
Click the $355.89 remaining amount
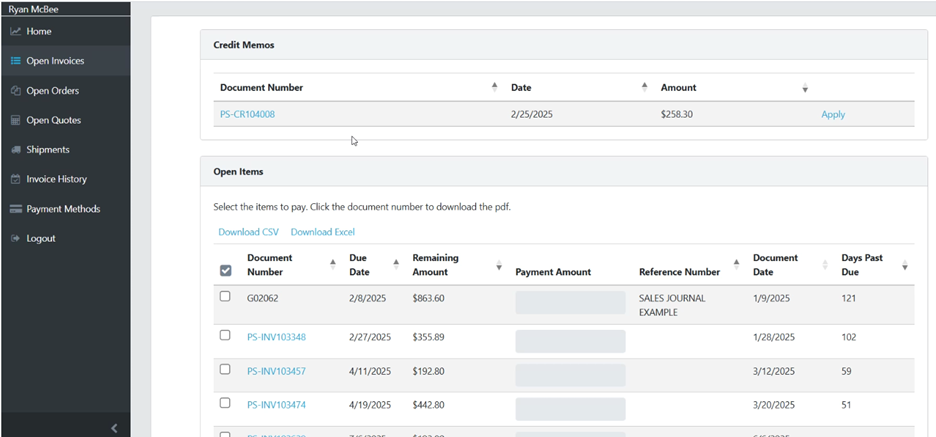click(428, 337)
